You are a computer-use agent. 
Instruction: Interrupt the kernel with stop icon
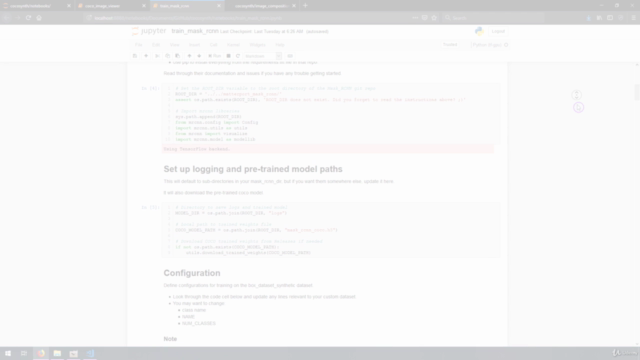coord(229,56)
